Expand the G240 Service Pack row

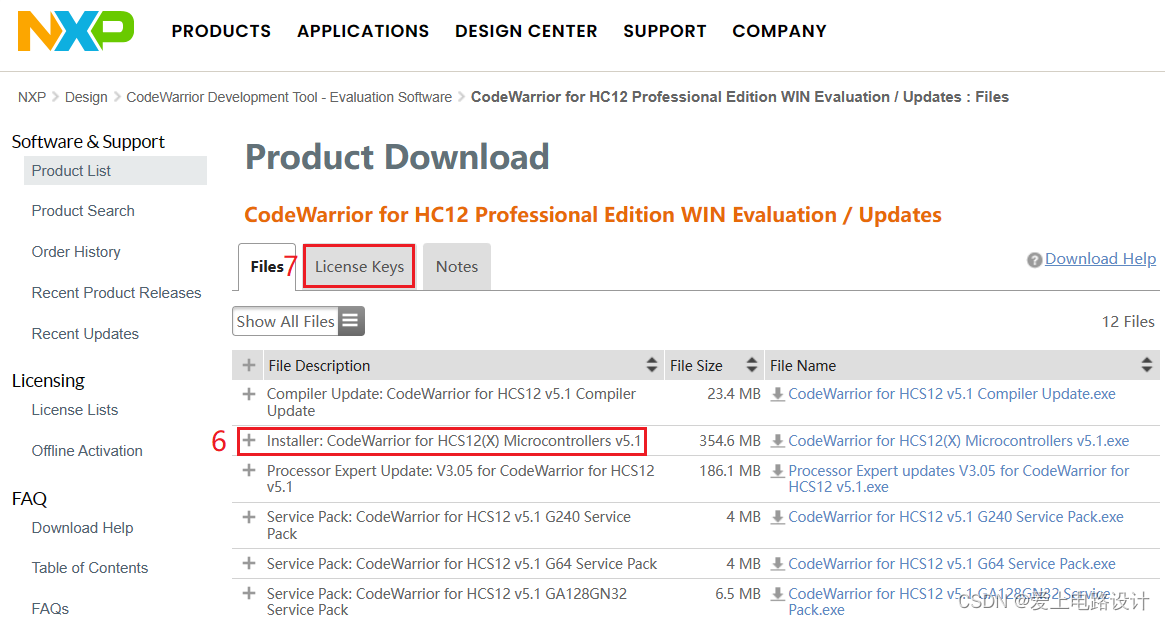[x=249, y=517]
